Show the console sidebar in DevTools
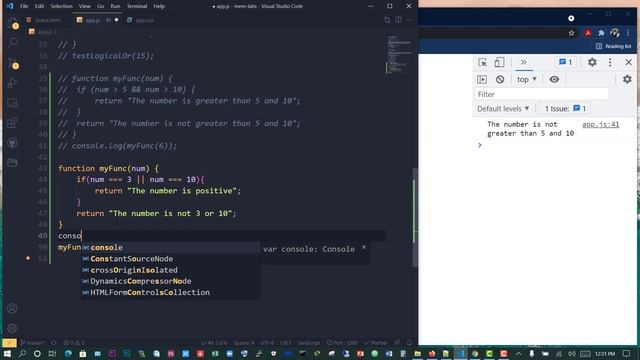The width and height of the screenshot is (640, 360). (x=482, y=80)
